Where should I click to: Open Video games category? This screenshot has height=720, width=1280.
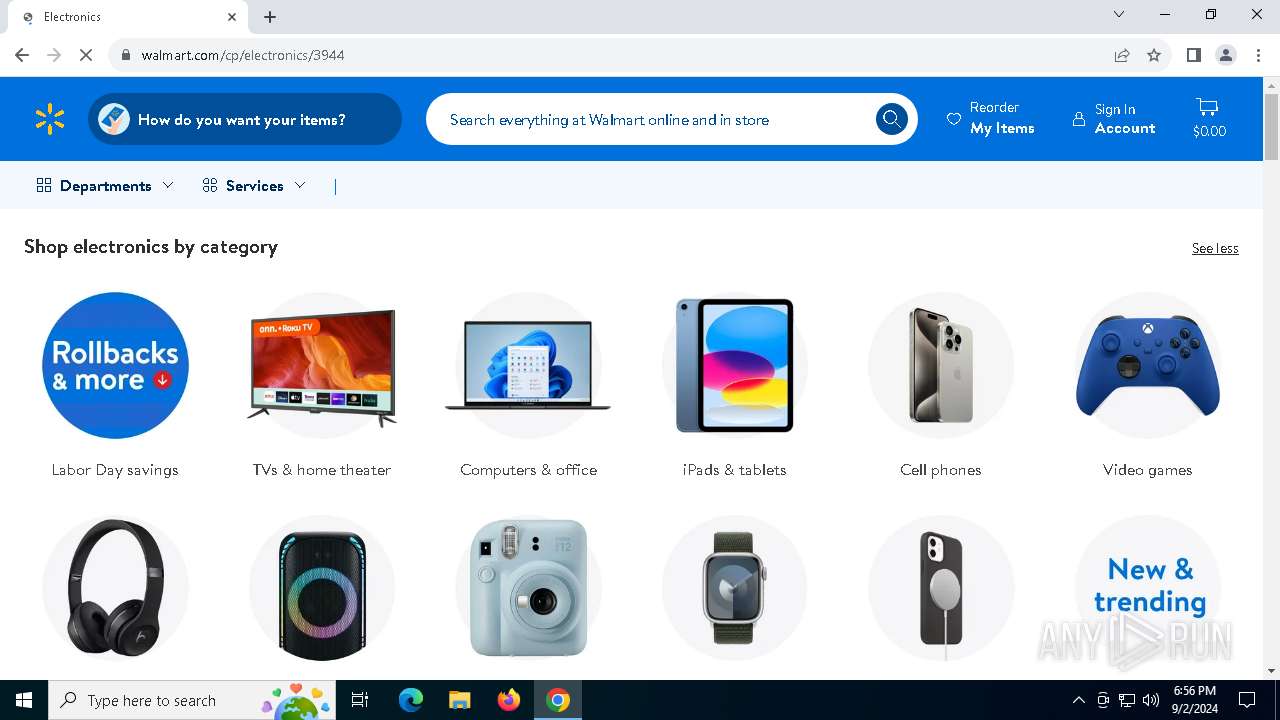click(1148, 385)
